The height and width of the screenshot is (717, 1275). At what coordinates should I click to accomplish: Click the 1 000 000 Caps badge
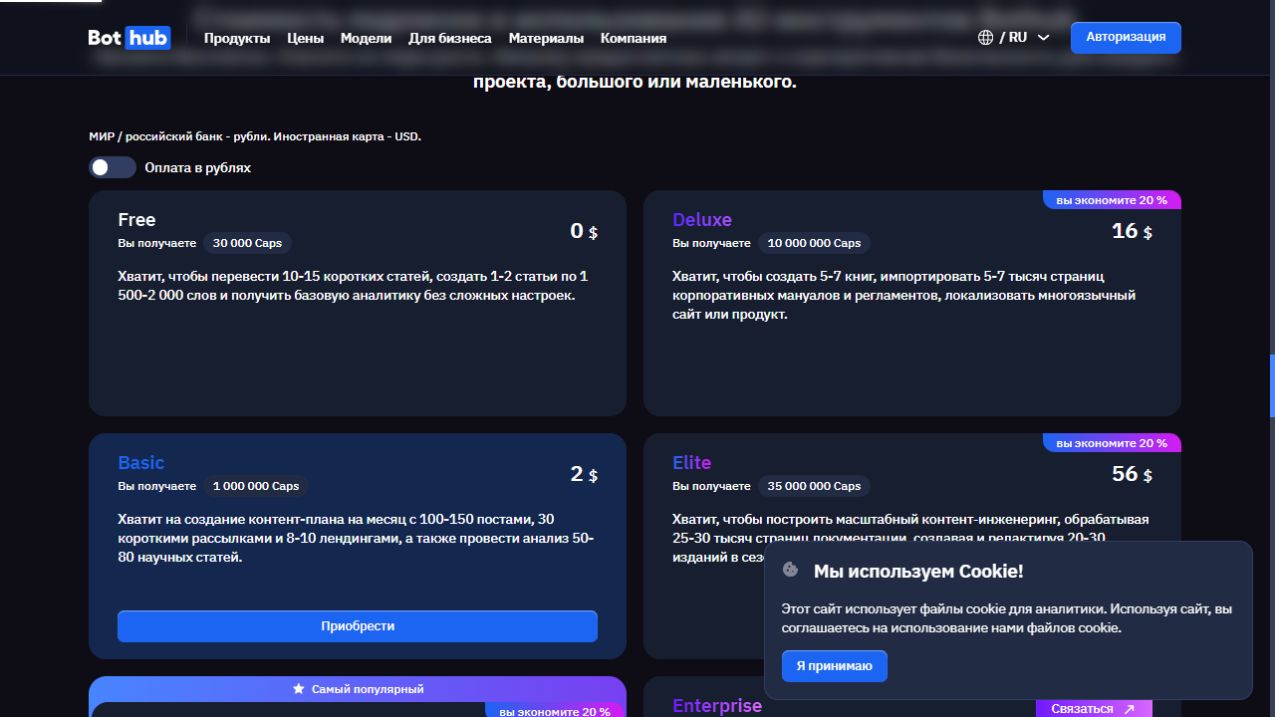point(256,486)
